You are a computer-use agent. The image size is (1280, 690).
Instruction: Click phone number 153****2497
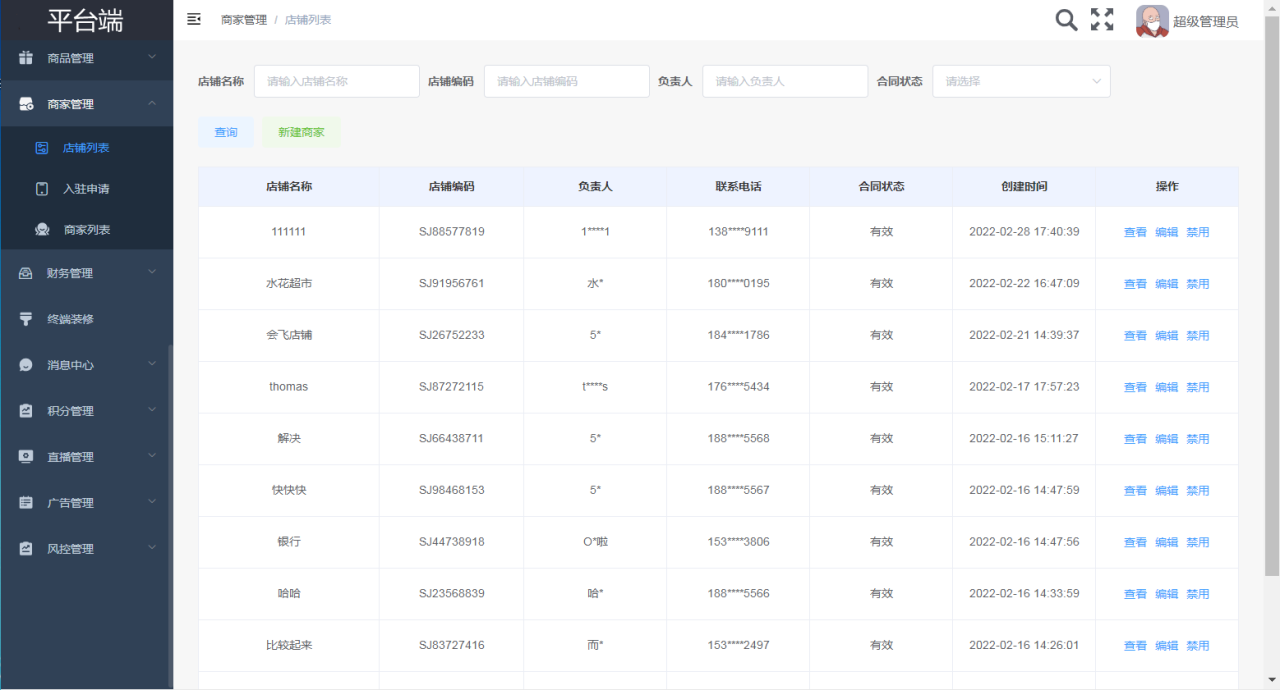[x=738, y=645]
